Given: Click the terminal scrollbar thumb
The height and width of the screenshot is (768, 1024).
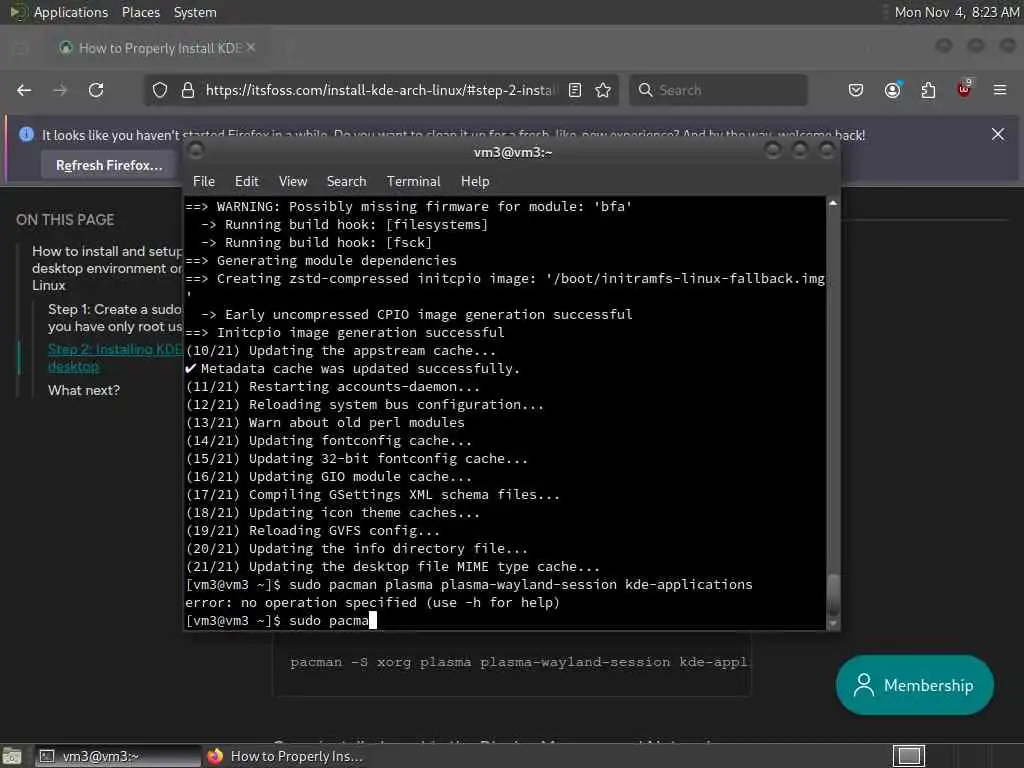Looking at the screenshot, I should coord(833,595).
